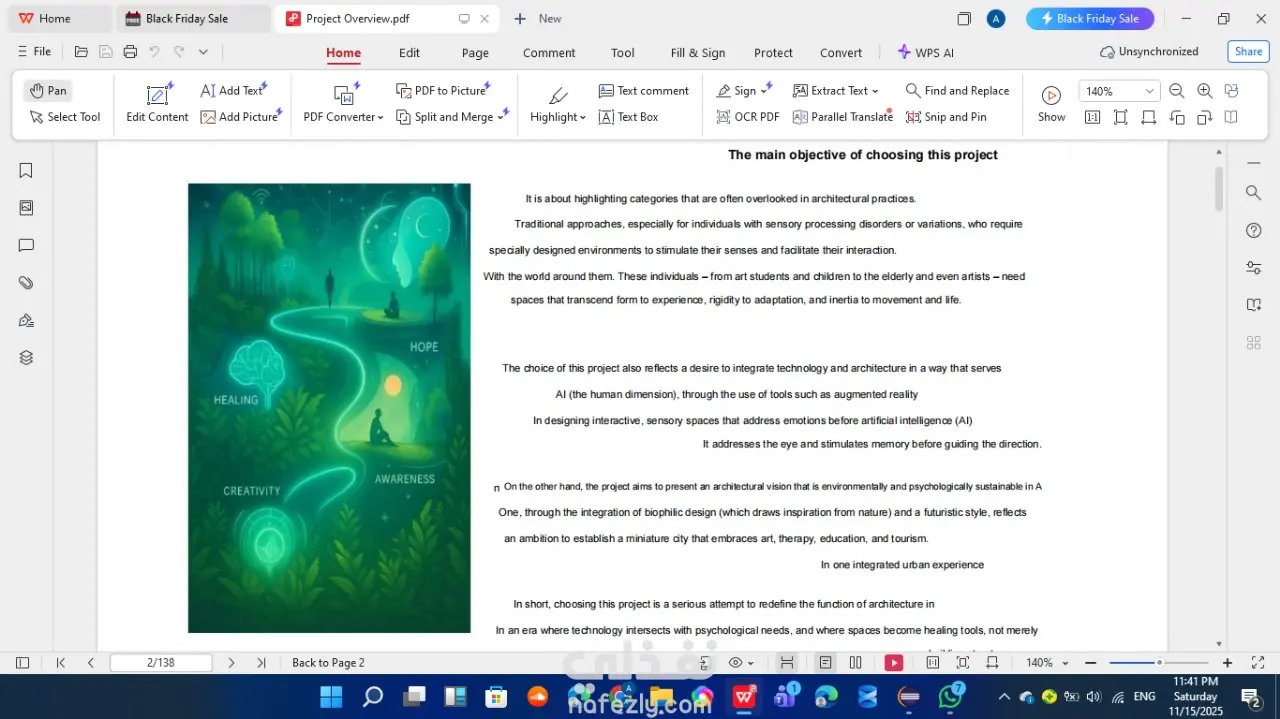Open the bookmarks panel in left sidebar
The height and width of the screenshot is (719, 1280).
[x=26, y=171]
